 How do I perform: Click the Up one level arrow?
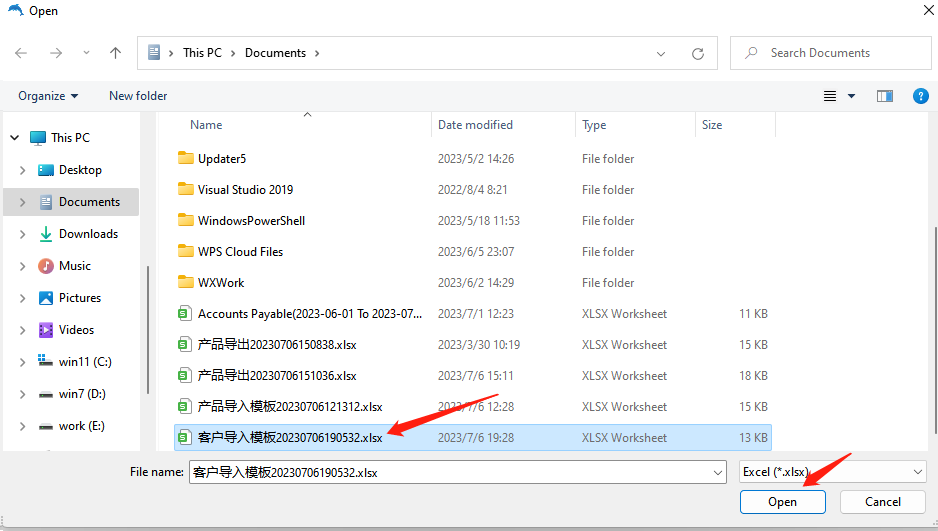click(115, 53)
